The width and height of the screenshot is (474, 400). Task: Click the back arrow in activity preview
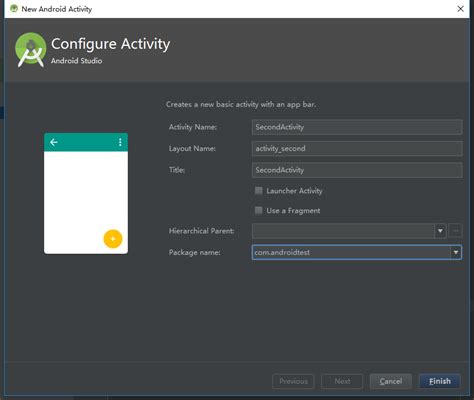point(54,142)
